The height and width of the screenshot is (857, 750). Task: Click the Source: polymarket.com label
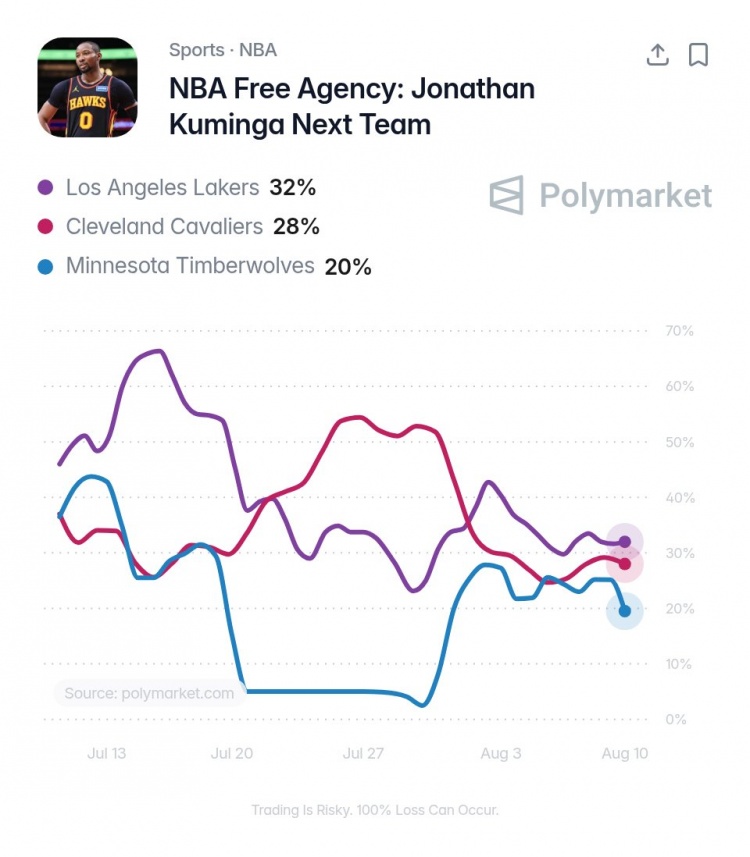click(x=149, y=693)
